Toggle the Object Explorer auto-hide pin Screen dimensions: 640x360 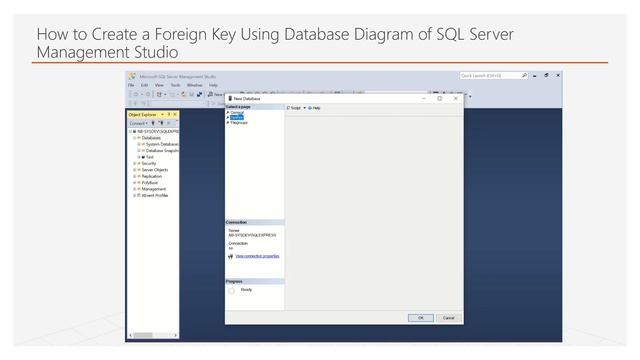click(x=169, y=115)
